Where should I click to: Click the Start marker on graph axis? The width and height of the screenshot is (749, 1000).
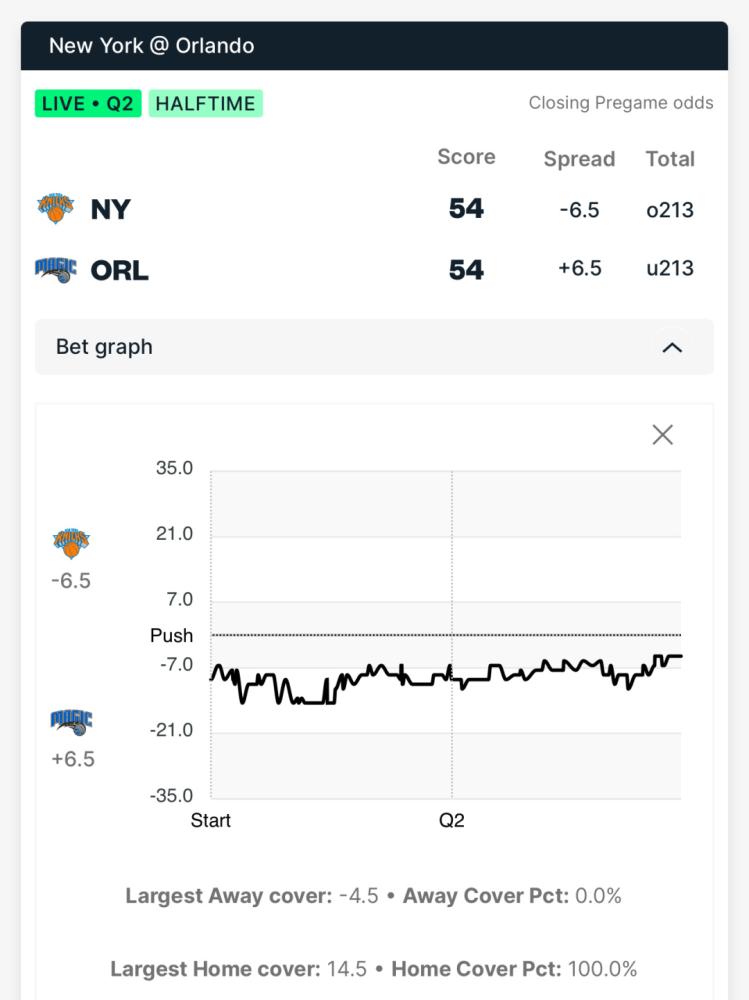[x=211, y=820]
